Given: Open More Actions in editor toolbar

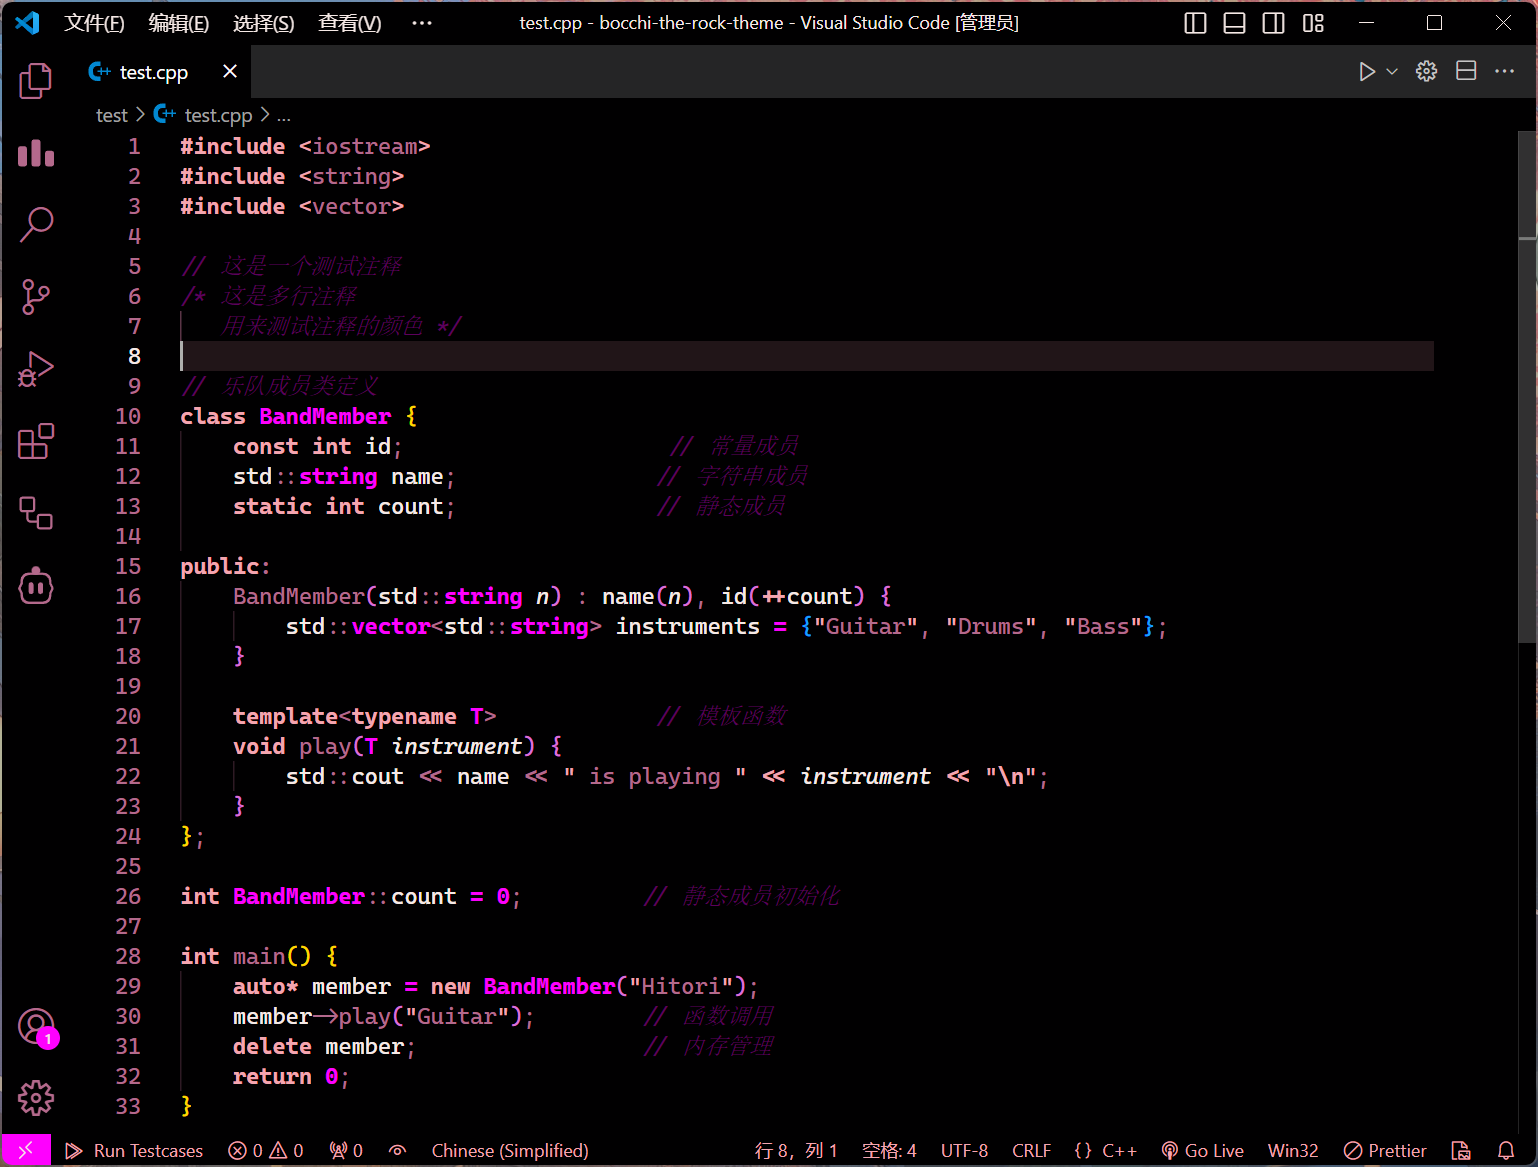Looking at the screenshot, I should pos(1504,71).
